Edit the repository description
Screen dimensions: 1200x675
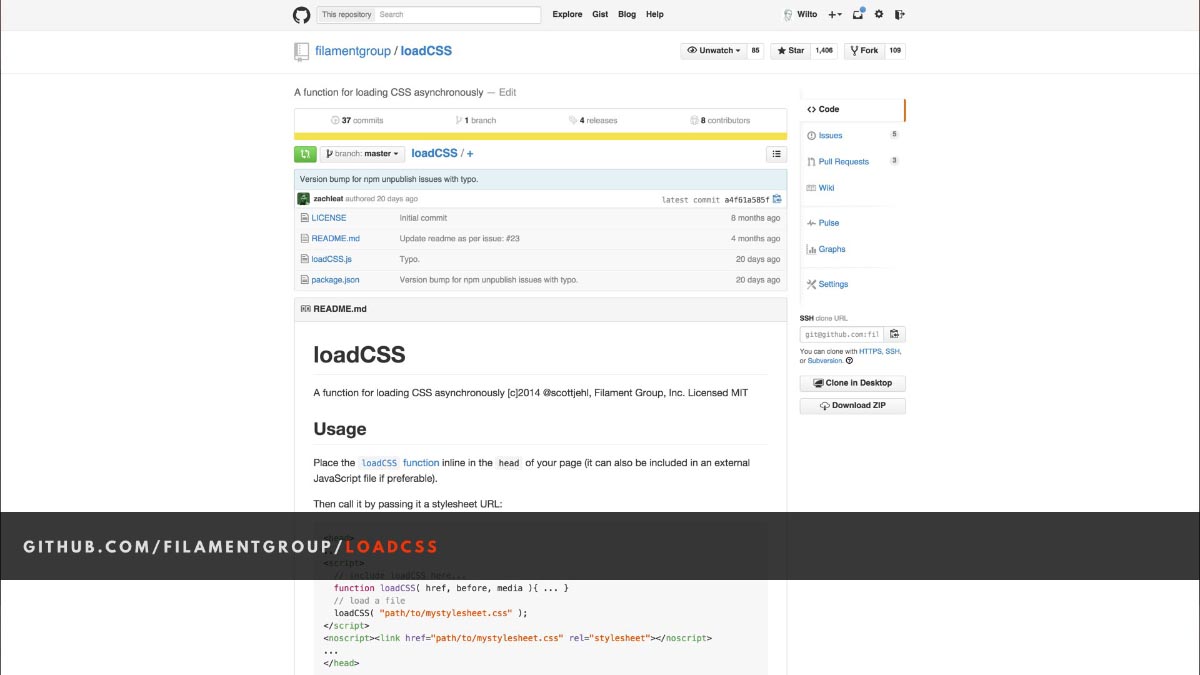tap(508, 92)
